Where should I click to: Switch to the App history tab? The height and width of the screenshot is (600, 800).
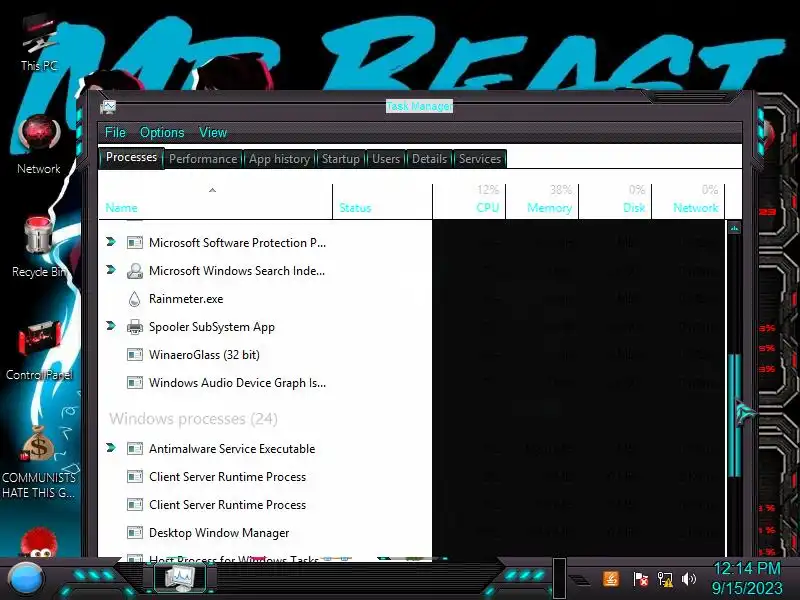tap(279, 159)
